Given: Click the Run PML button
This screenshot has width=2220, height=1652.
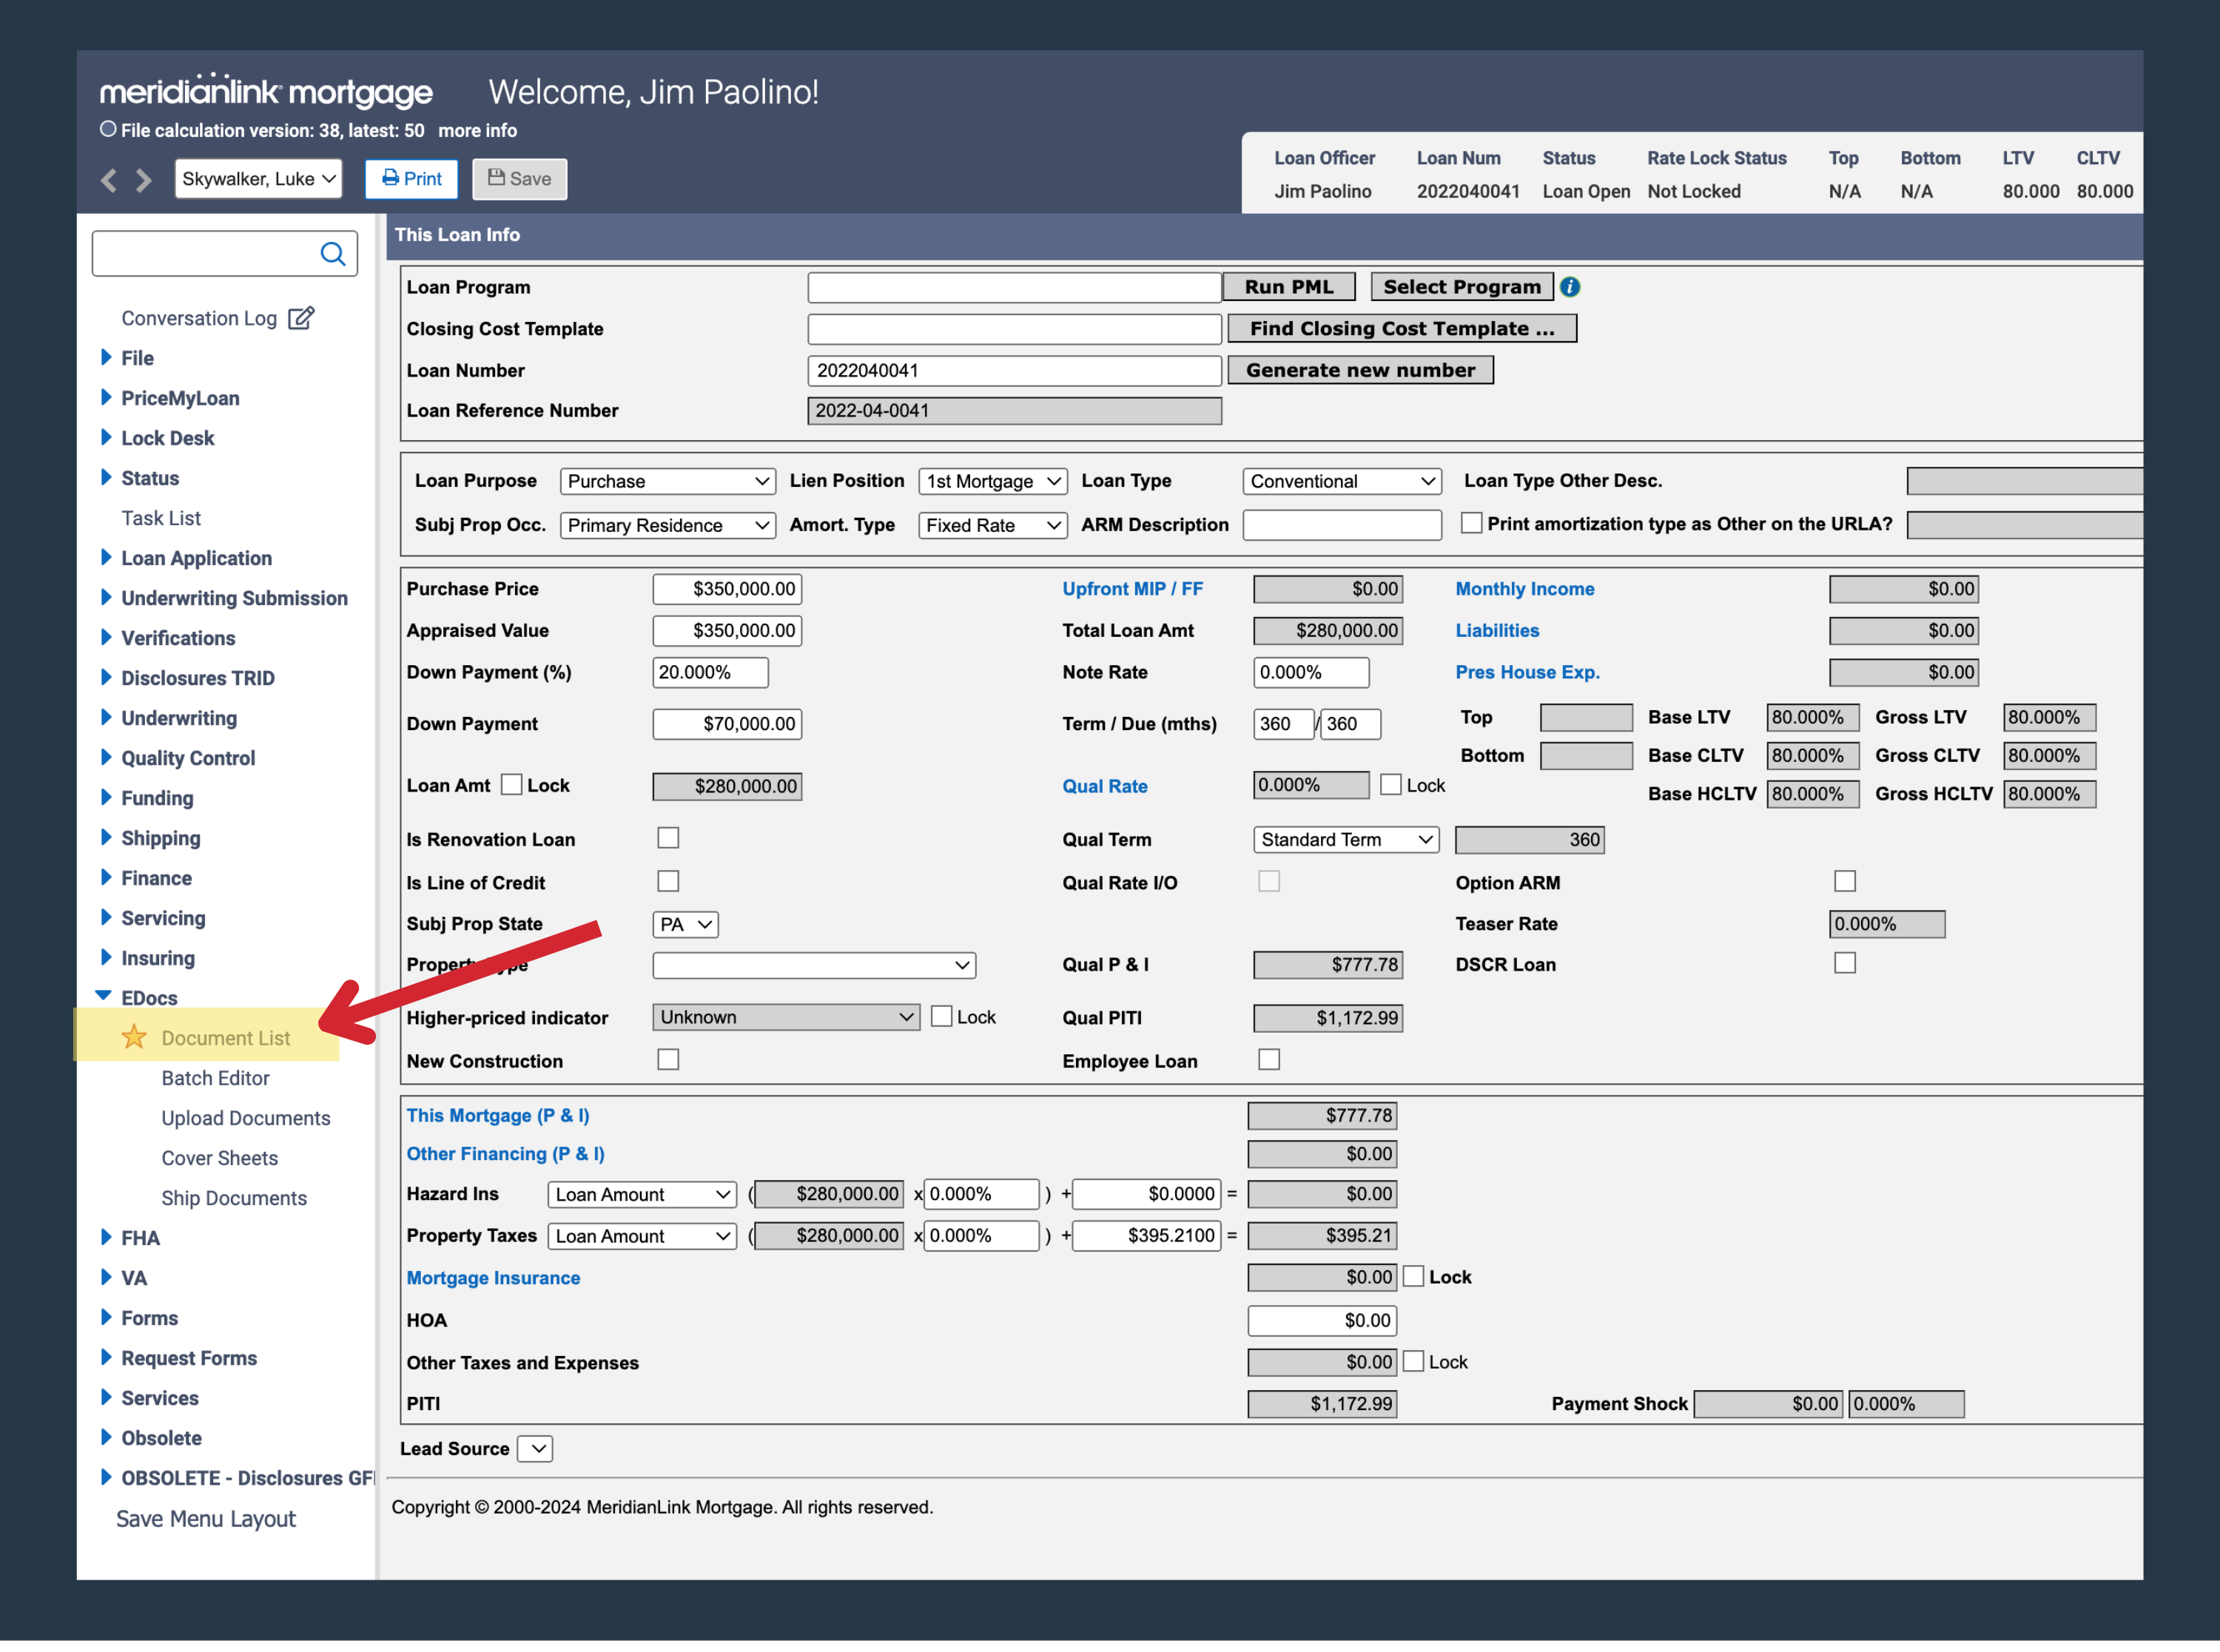Looking at the screenshot, I should 1289,287.
